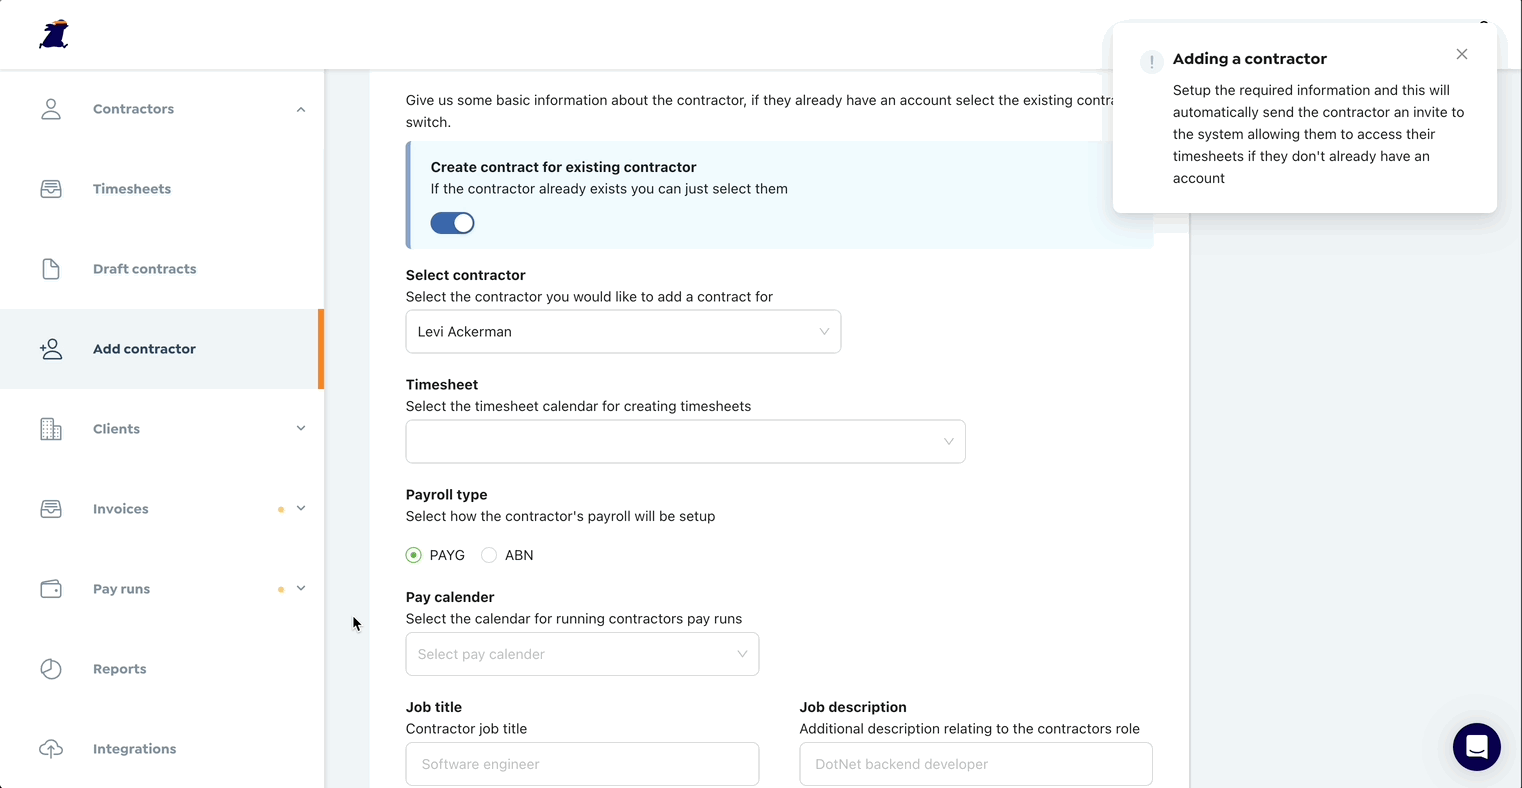This screenshot has height=788, width=1522.
Task: Select the ABN payroll type
Action: click(x=489, y=555)
